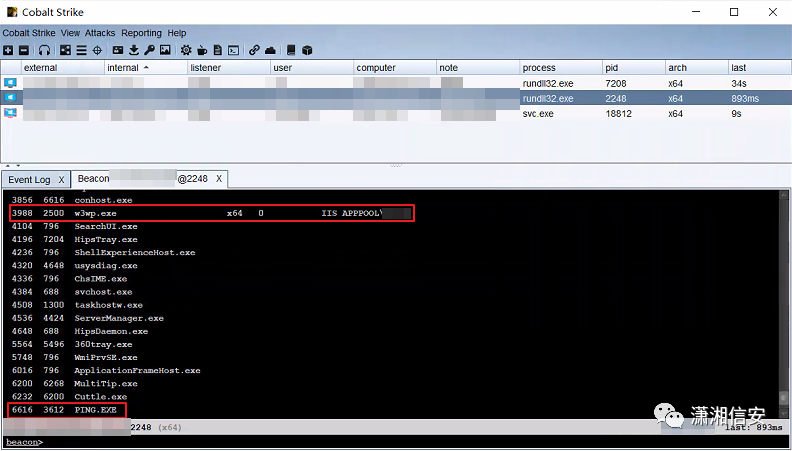Sort sessions by listener column

(228, 68)
